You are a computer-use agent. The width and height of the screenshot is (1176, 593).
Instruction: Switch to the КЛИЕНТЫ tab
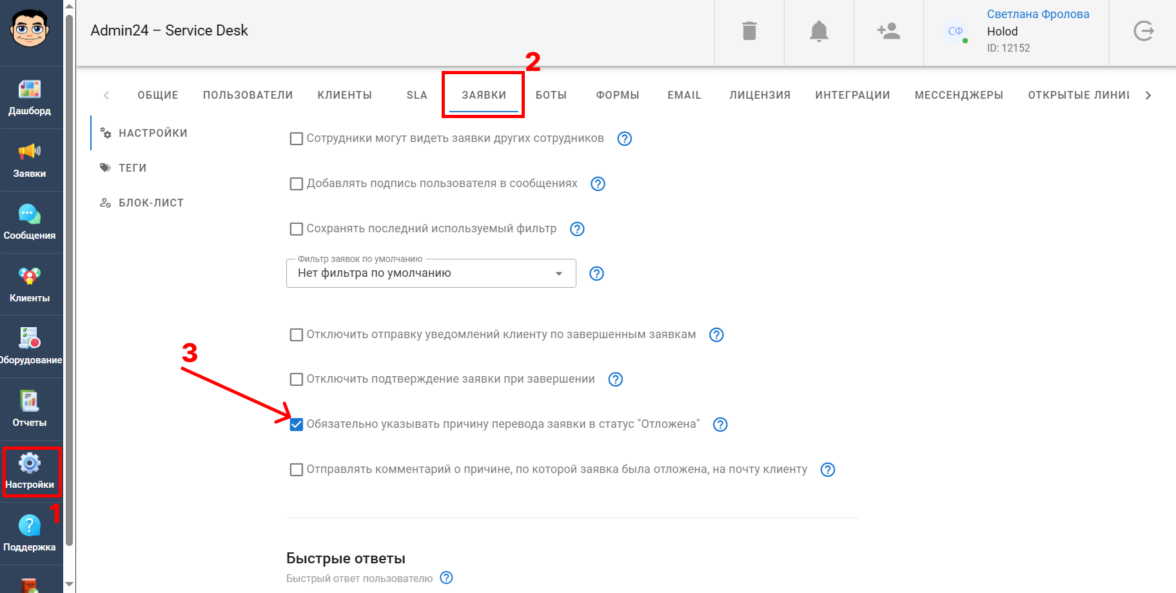pos(344,95)
